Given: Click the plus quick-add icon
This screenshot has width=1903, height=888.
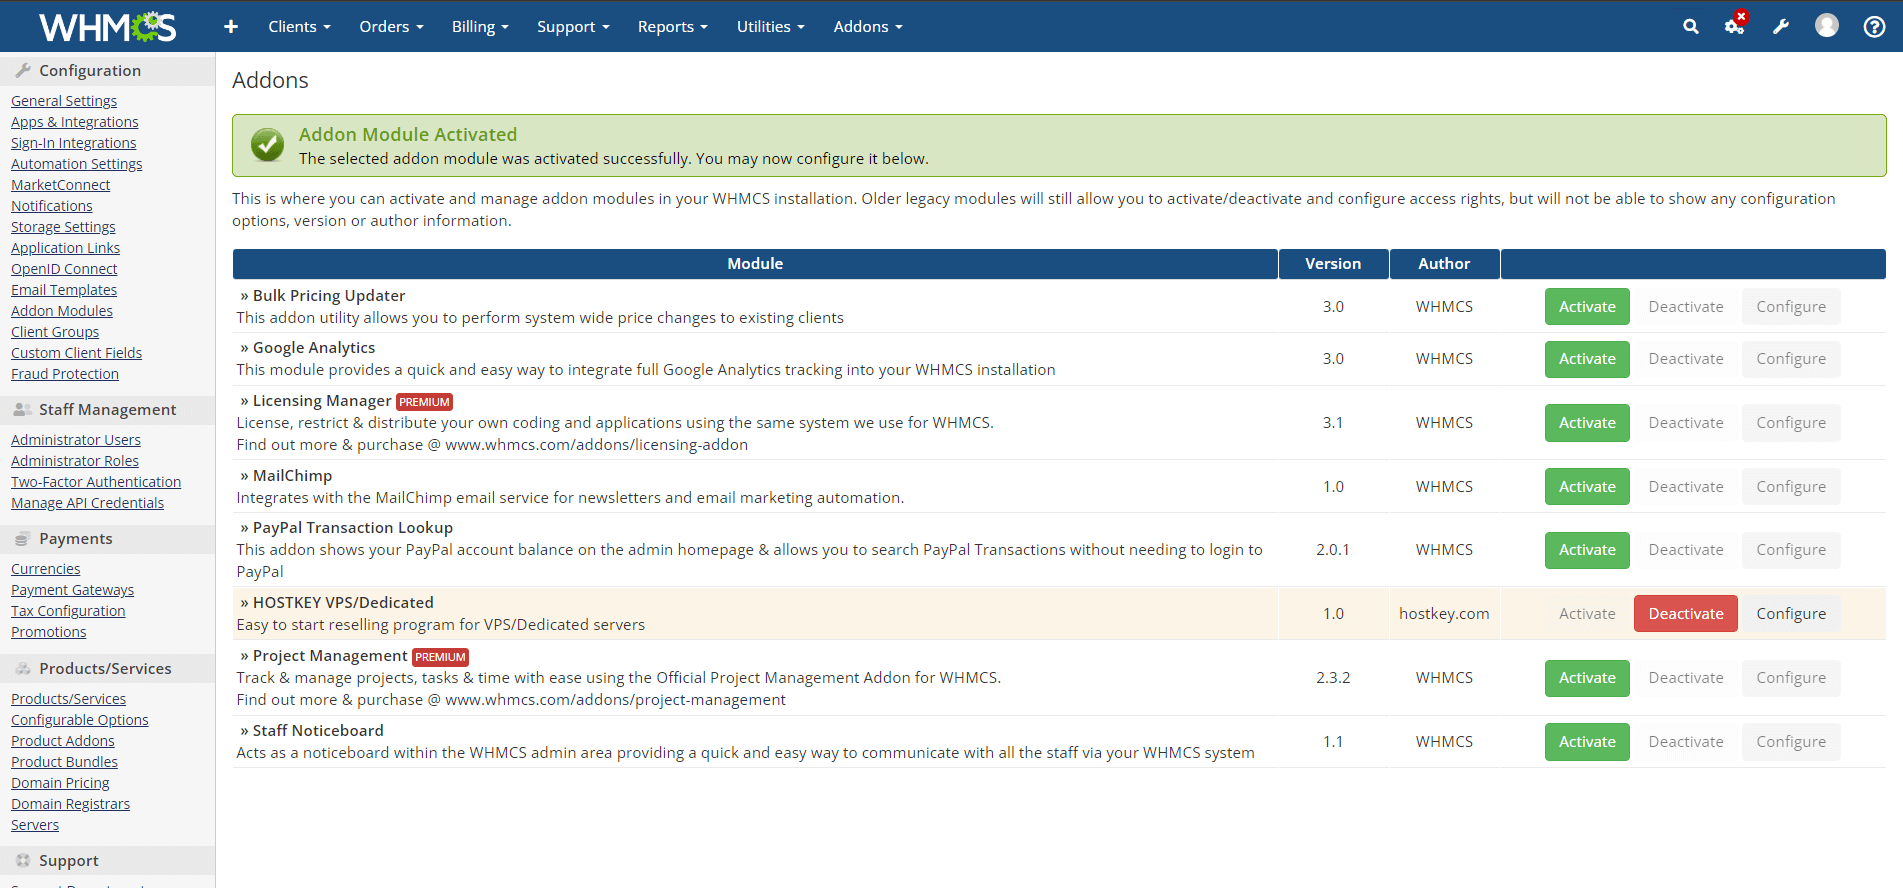Looking at the screenshot, I should (231, 27).
